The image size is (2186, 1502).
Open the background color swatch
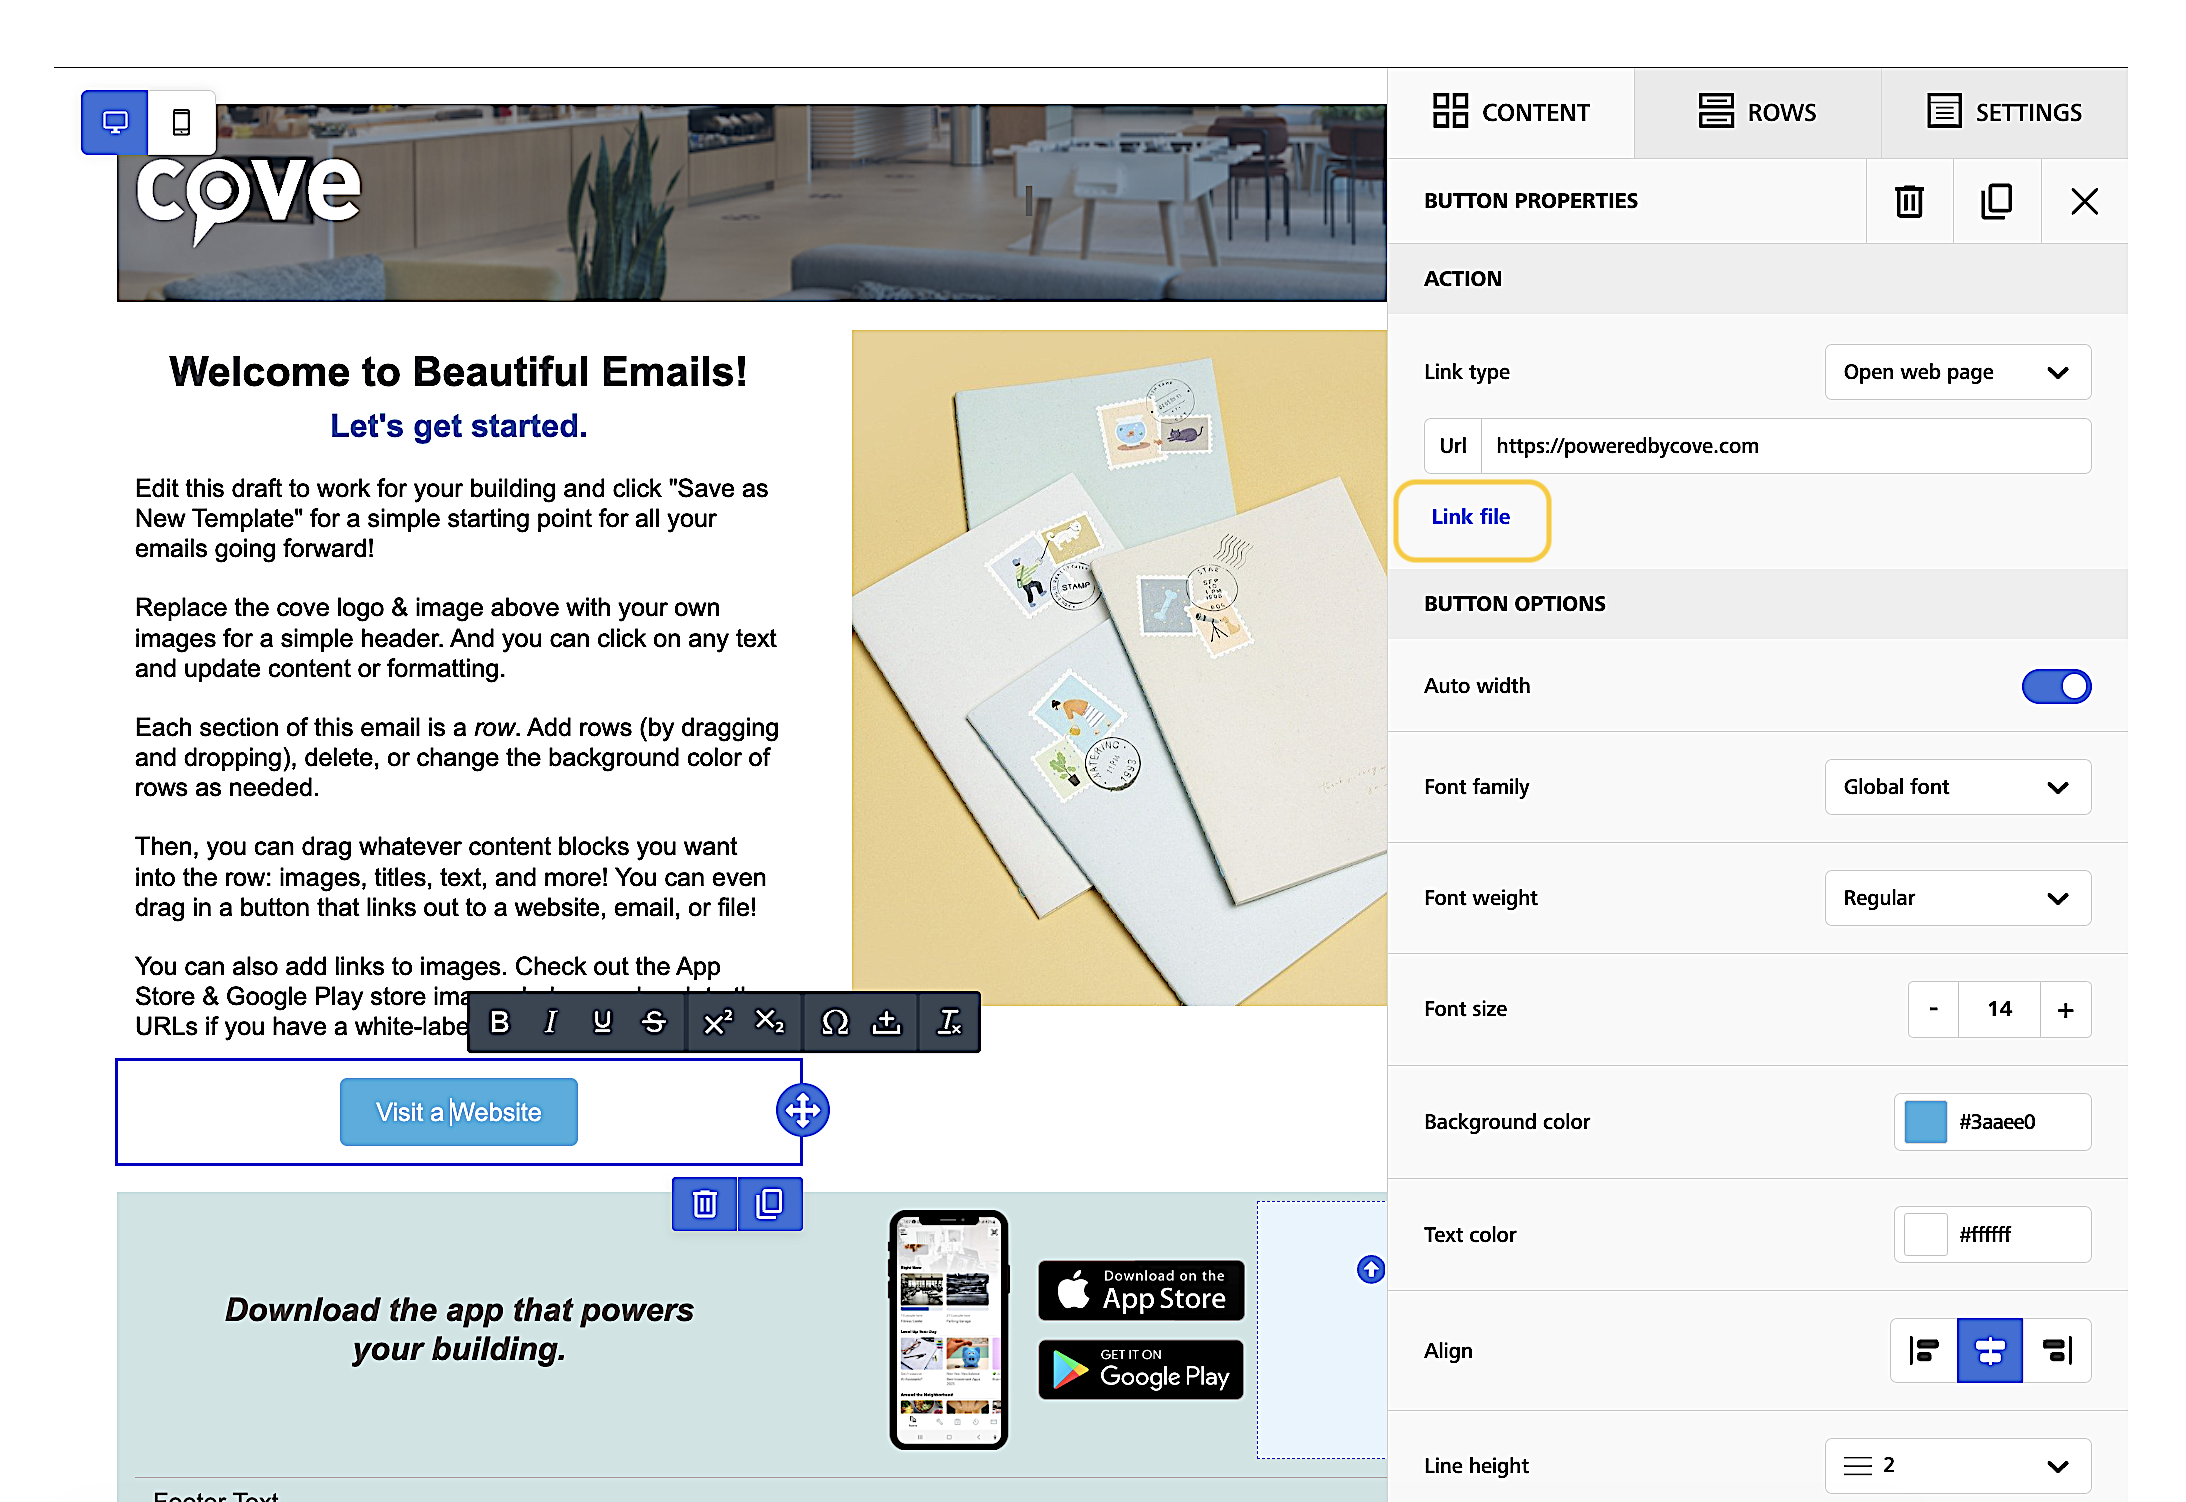click(1925, 1122)
